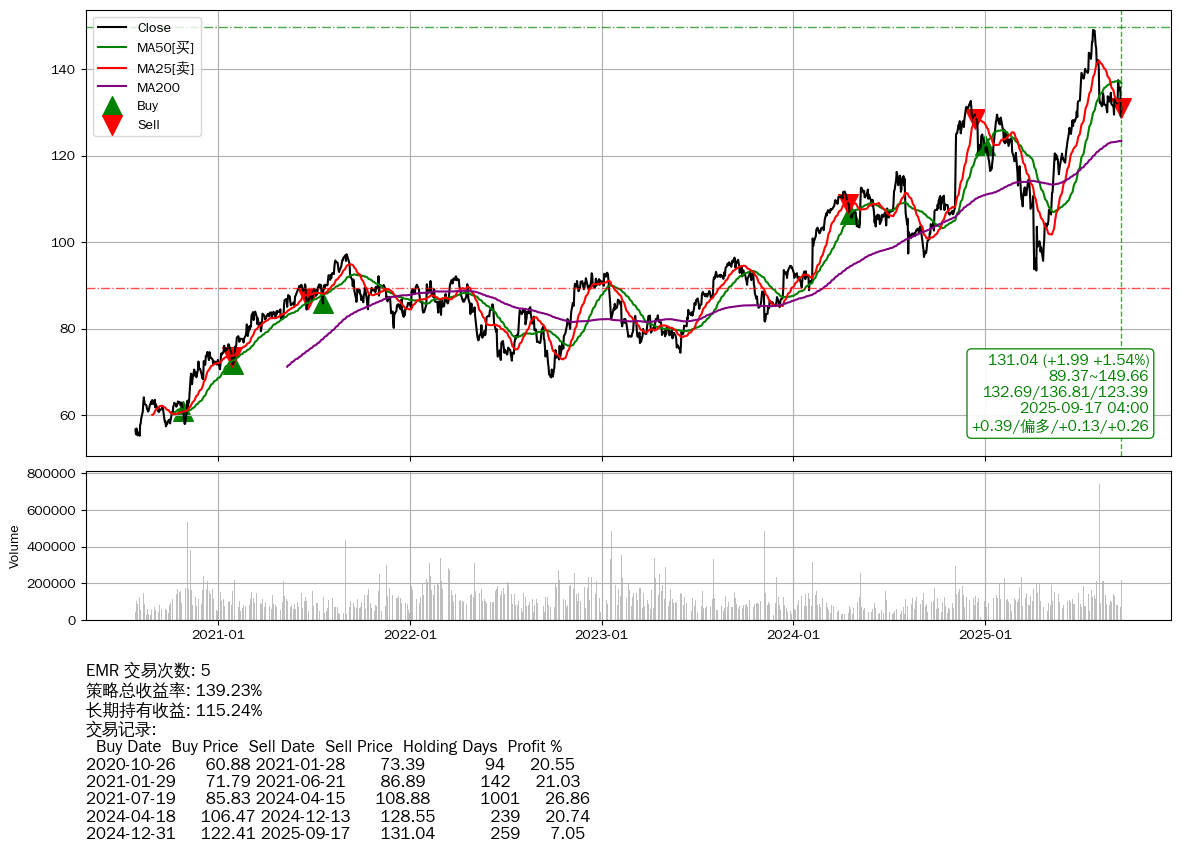Click the tallest volume bar in 2025
Viewport: 1180px width, 852px height.
pos(1099,550)
